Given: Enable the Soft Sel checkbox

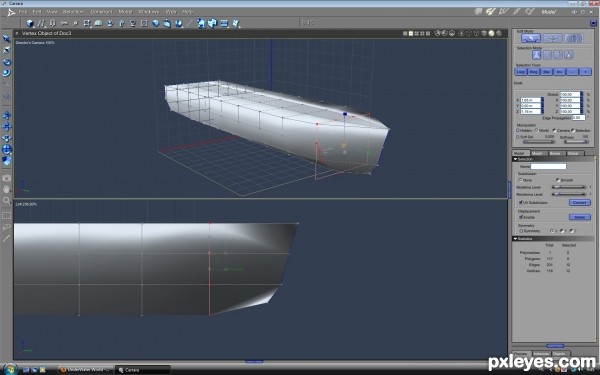Looking at the screenshot, I should pyautogui.click(x=518, y=137).
